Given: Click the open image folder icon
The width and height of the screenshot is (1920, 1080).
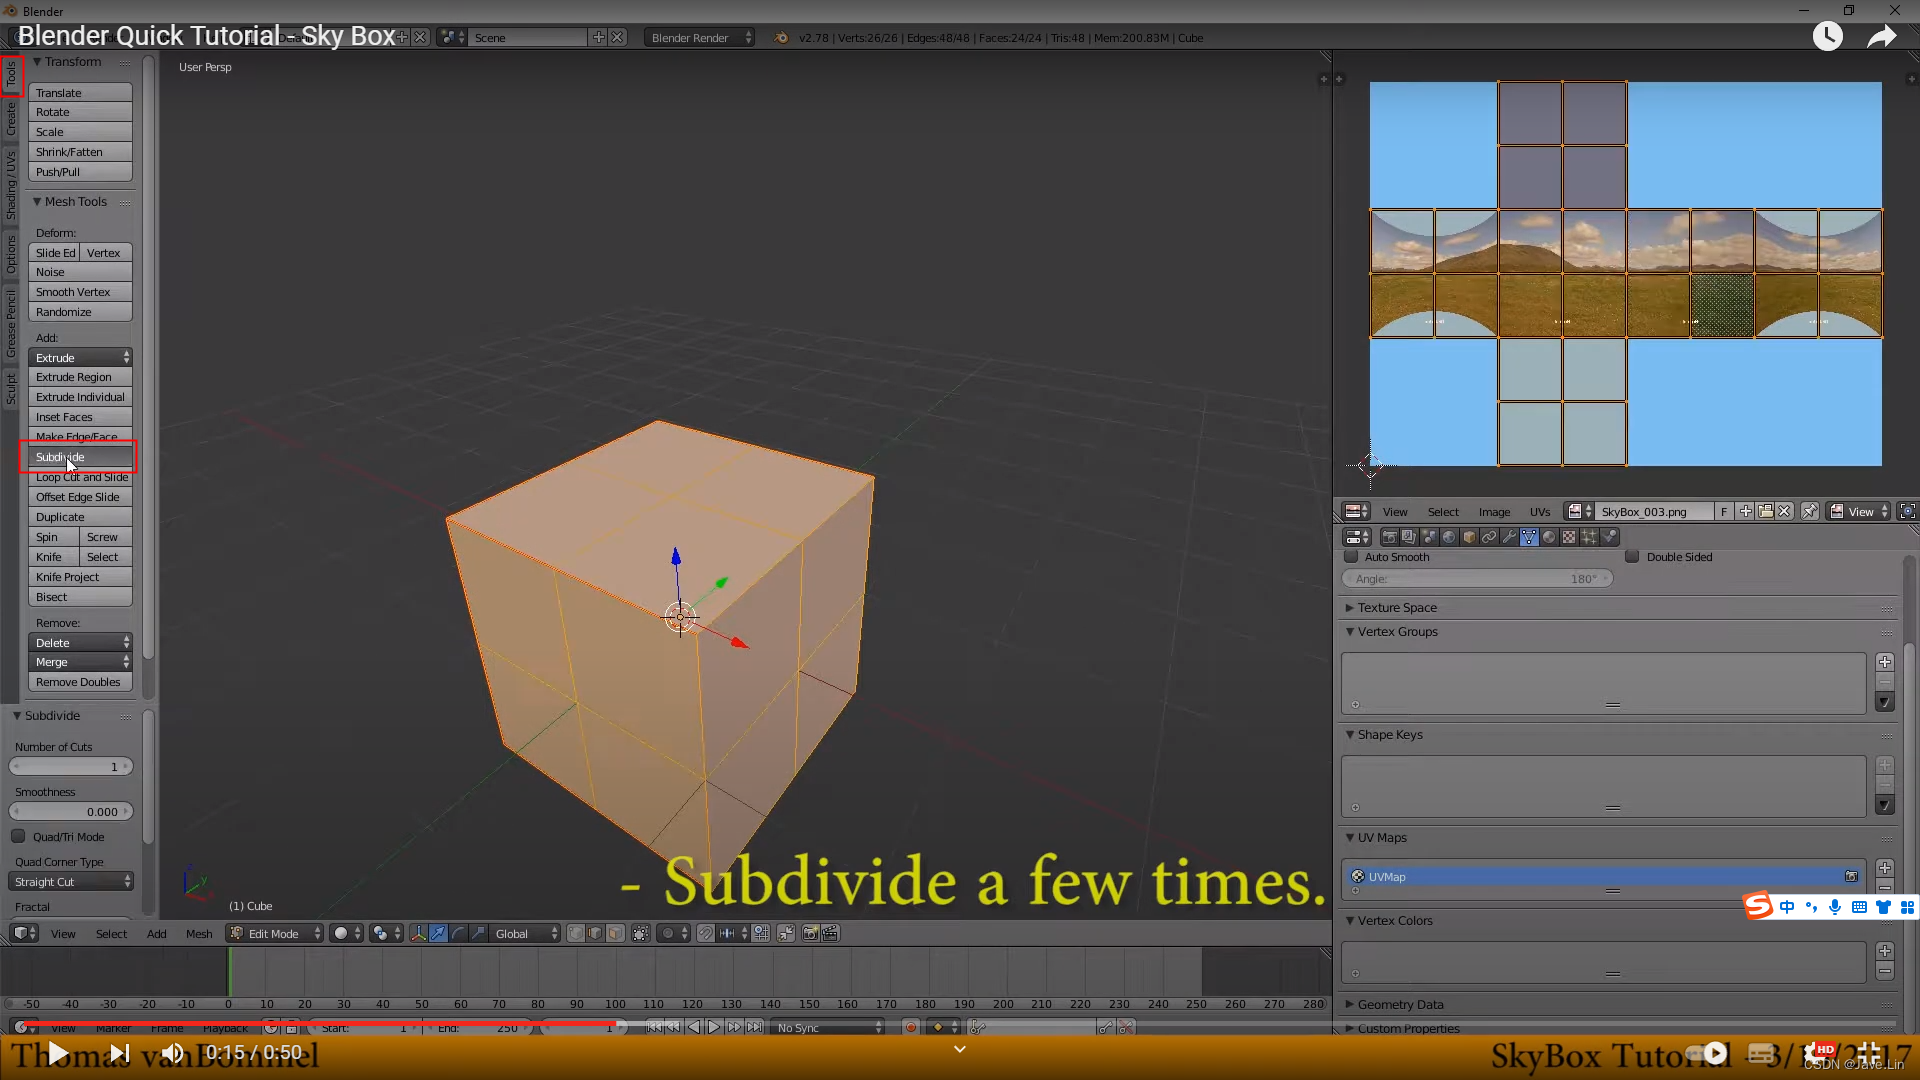Looking at the screenshot, I should (1766, 511).
